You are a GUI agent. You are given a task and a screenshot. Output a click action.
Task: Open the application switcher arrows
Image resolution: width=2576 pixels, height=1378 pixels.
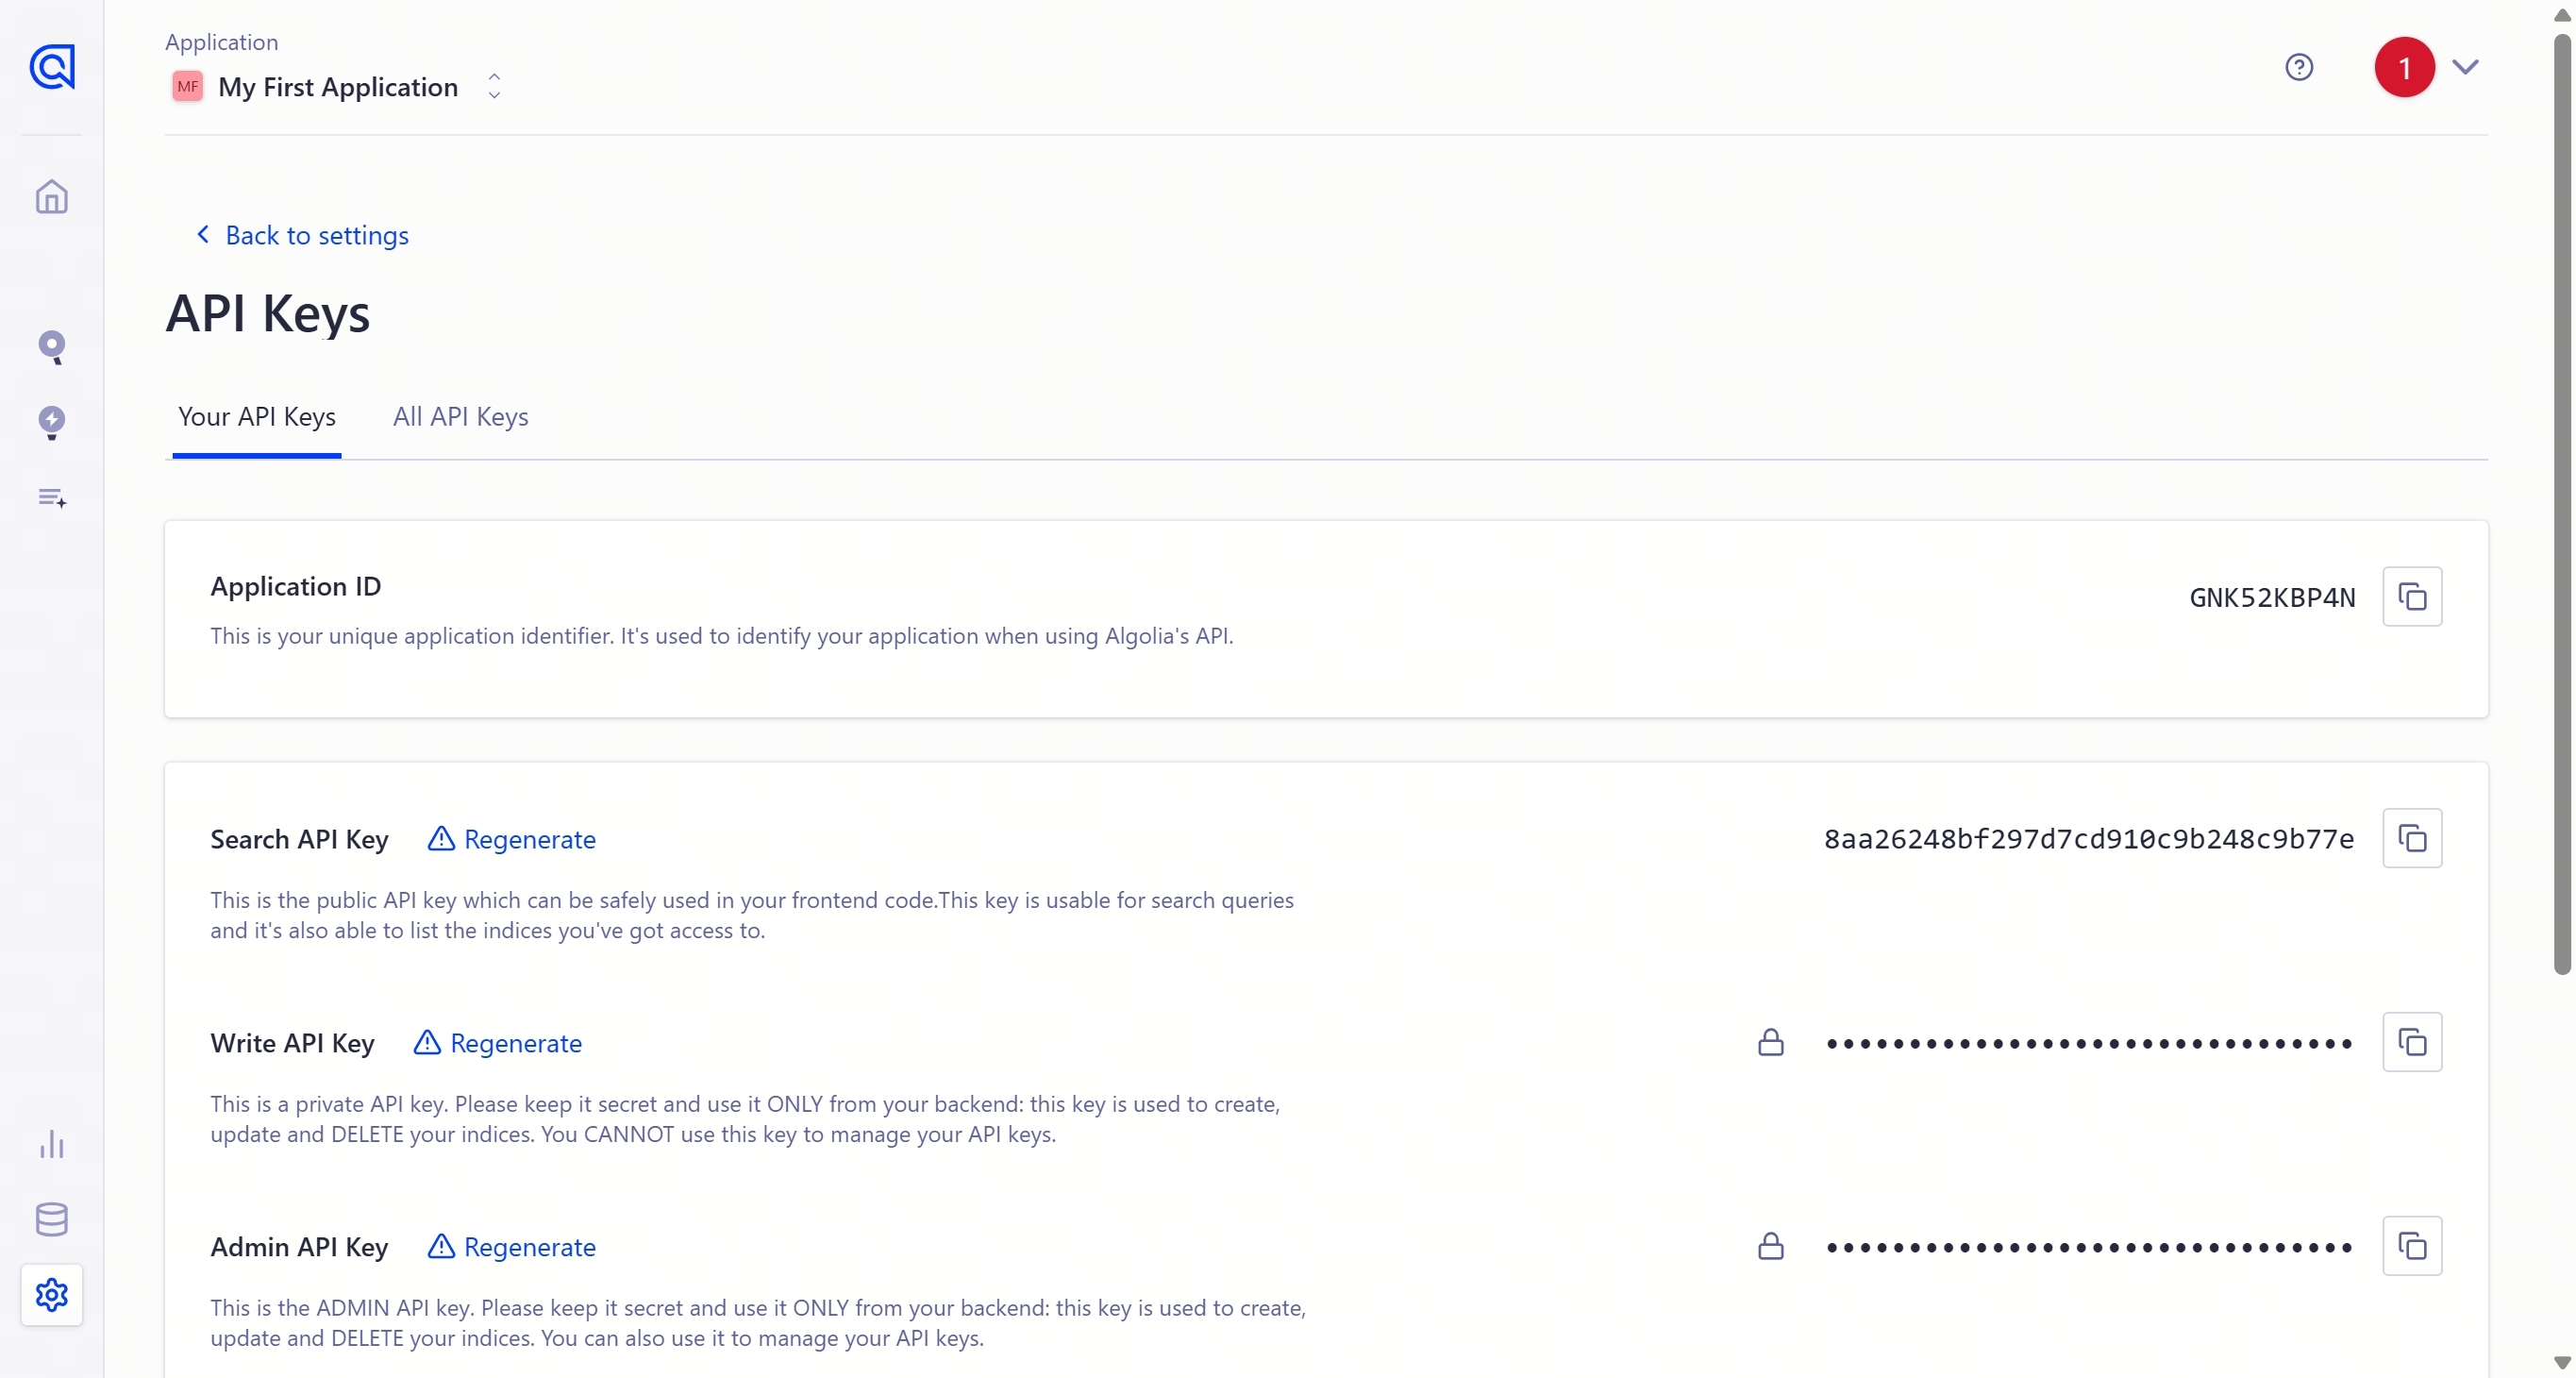point(494,87)
